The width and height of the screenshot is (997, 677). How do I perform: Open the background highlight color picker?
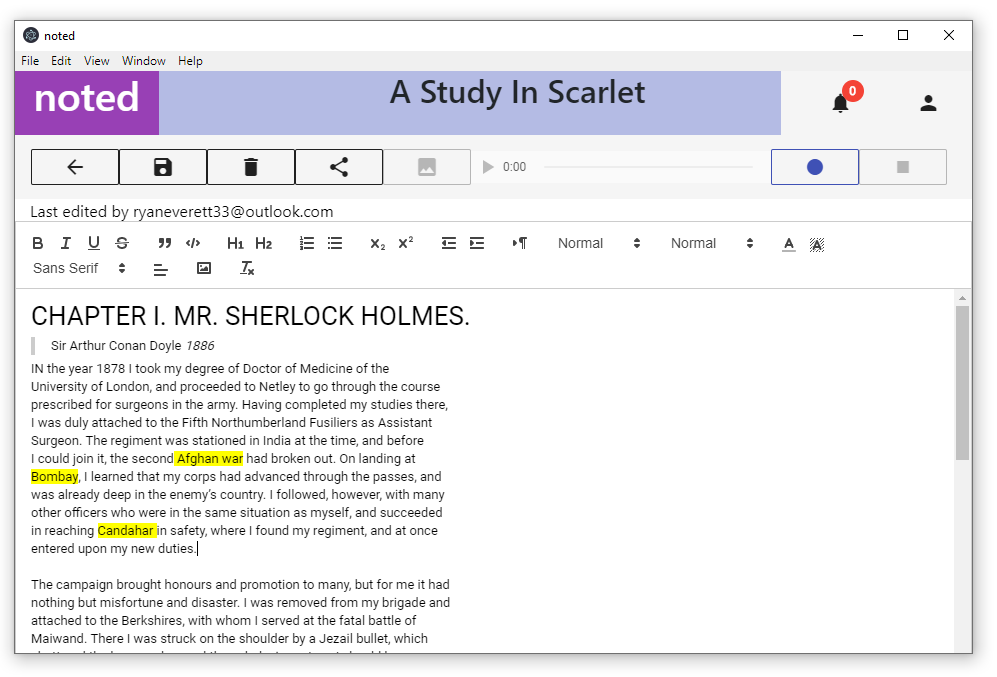(x=816, y=244)
